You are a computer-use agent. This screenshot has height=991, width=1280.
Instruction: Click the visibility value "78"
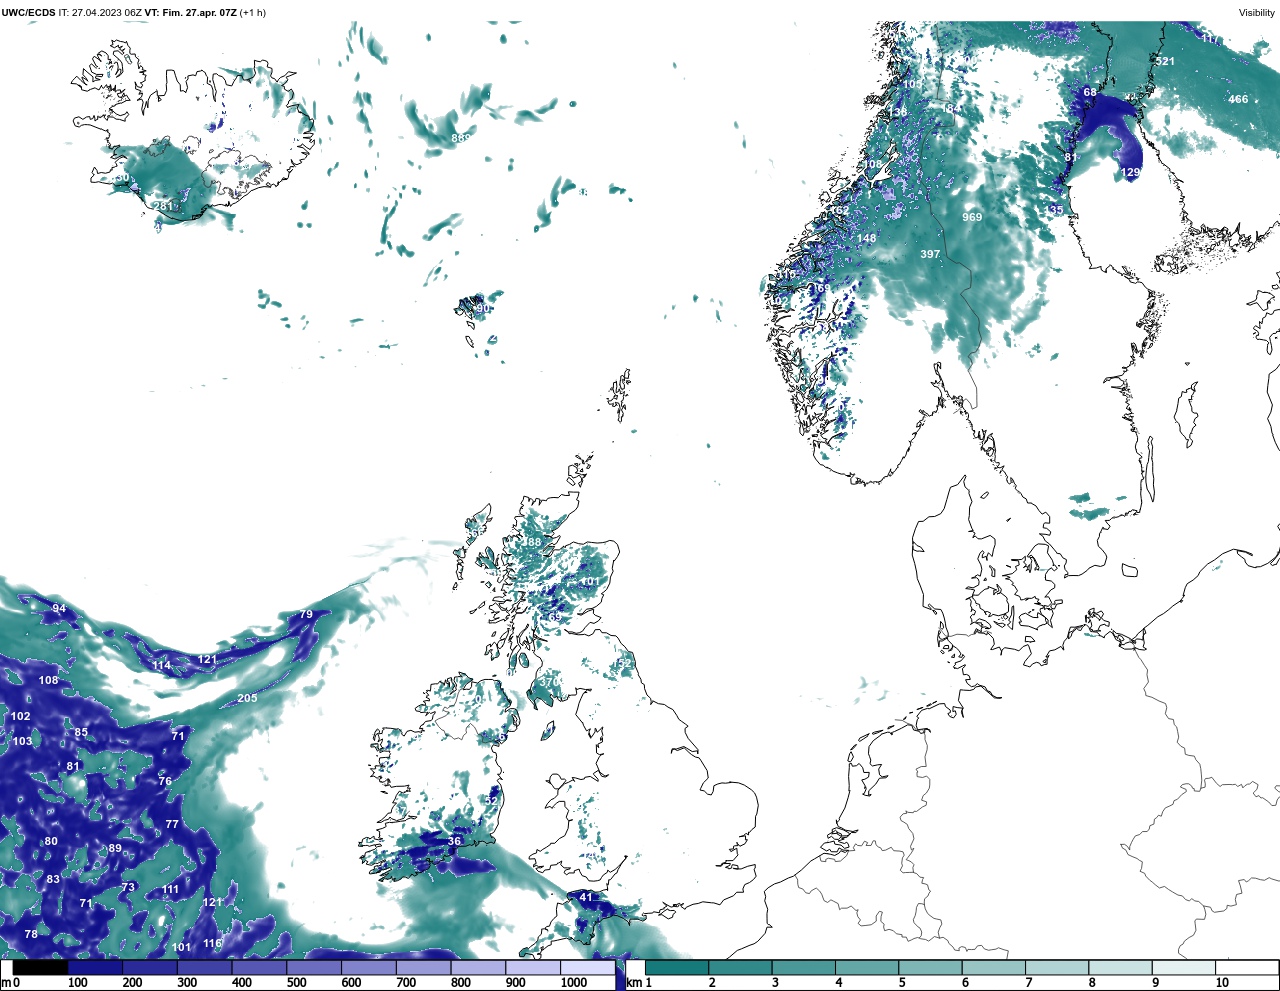click(31, 935)
